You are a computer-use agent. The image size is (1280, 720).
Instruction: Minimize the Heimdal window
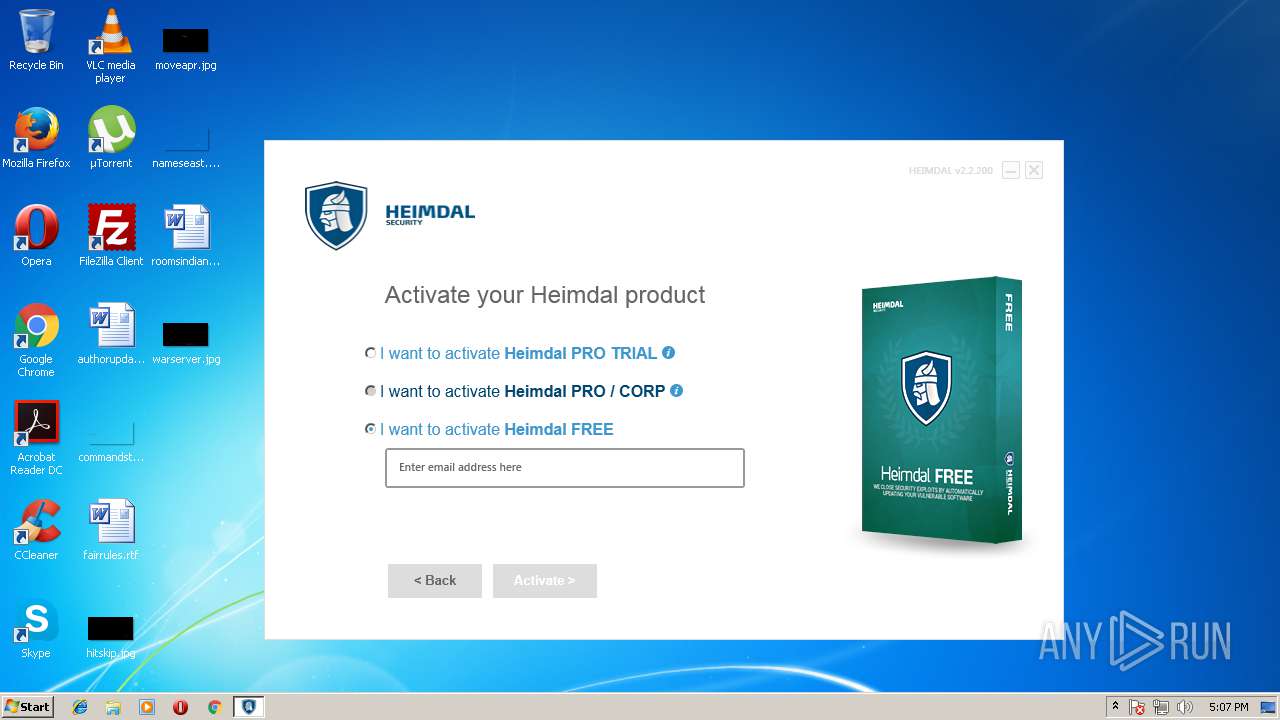(x=1011, y=171)
